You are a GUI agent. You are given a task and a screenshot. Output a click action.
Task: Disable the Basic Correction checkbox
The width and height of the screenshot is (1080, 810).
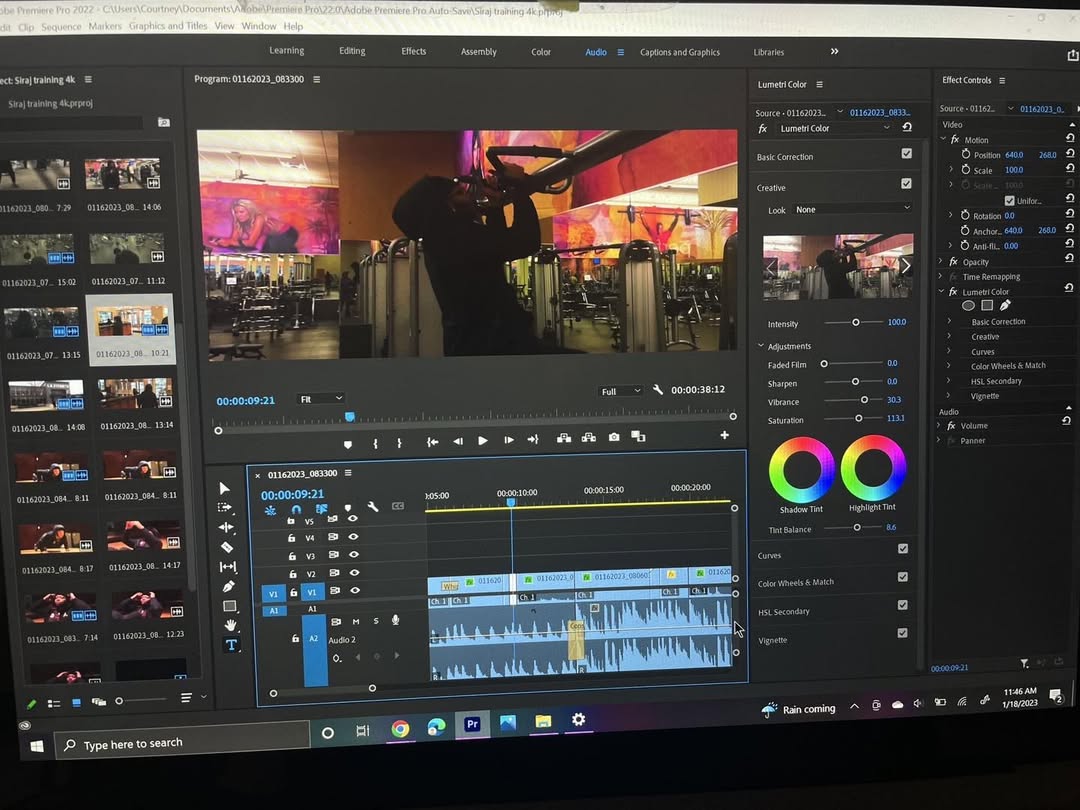(x=906, y=154)
